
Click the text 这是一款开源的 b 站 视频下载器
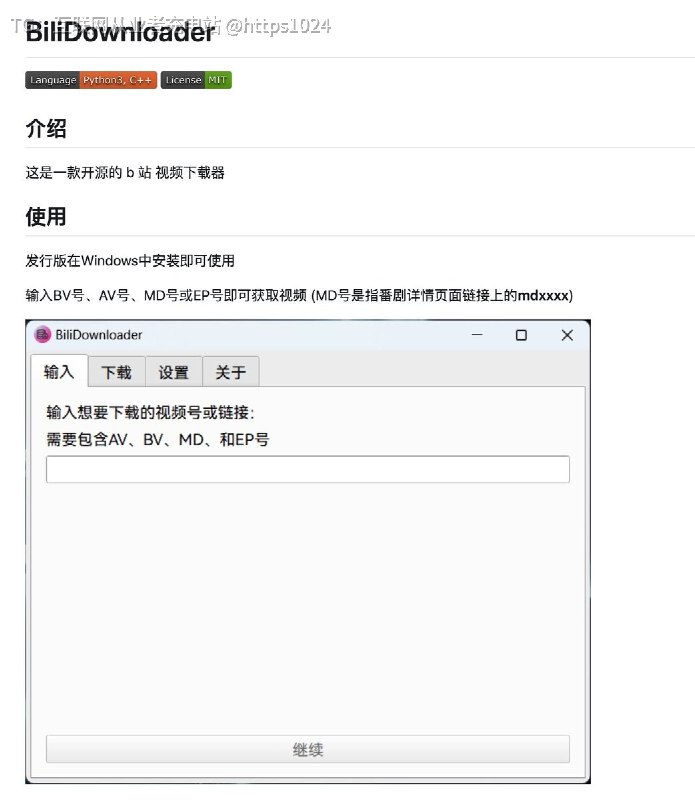125,172
